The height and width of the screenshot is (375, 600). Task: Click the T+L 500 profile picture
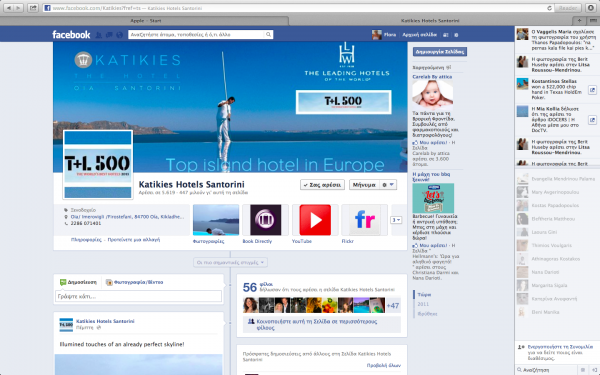[98, 165]
